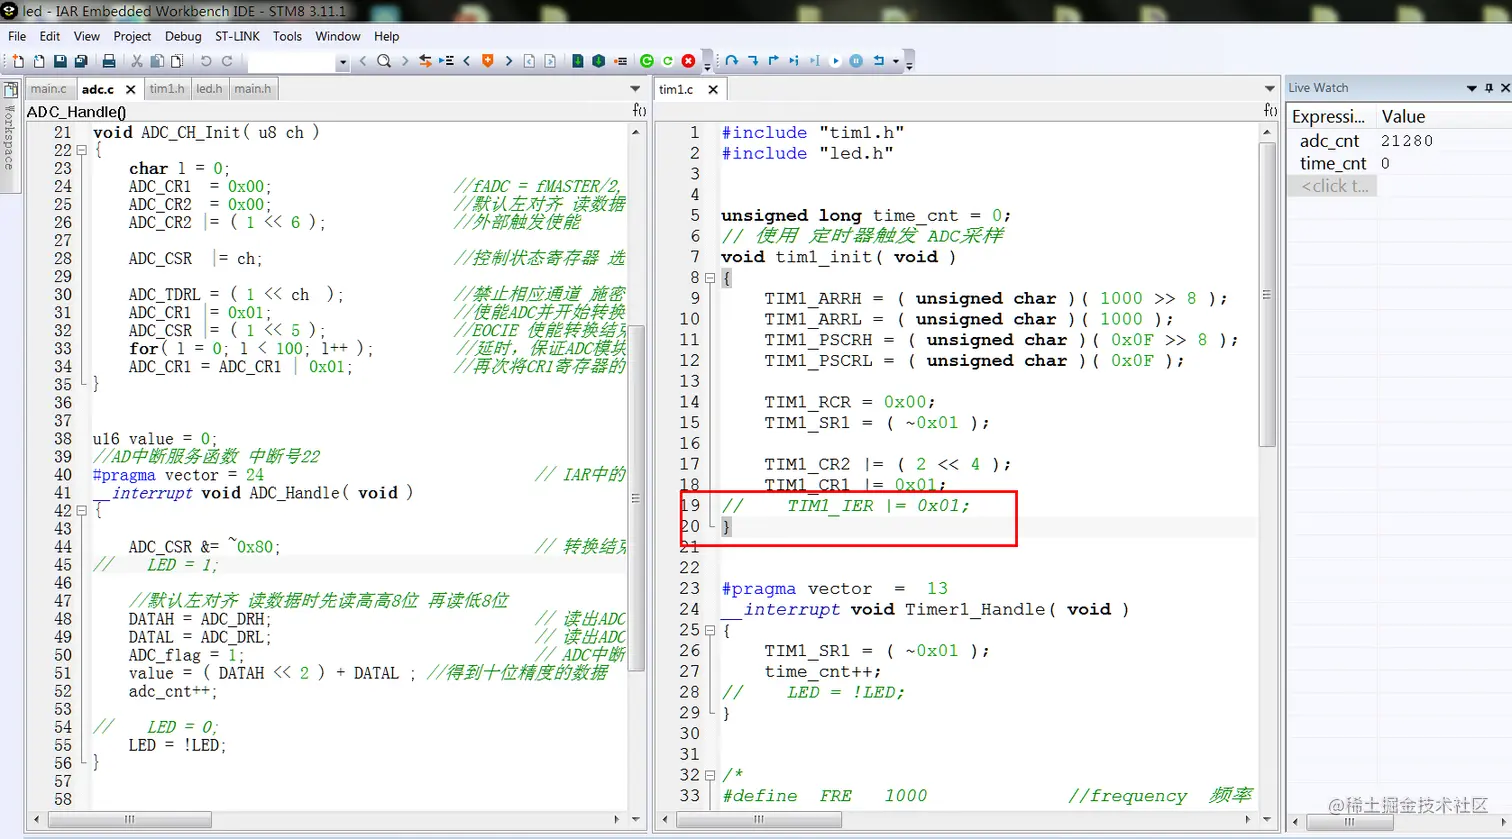Open the Edit menu
The width and height of the screenshot is (1512, 839).
pos(50,36)
